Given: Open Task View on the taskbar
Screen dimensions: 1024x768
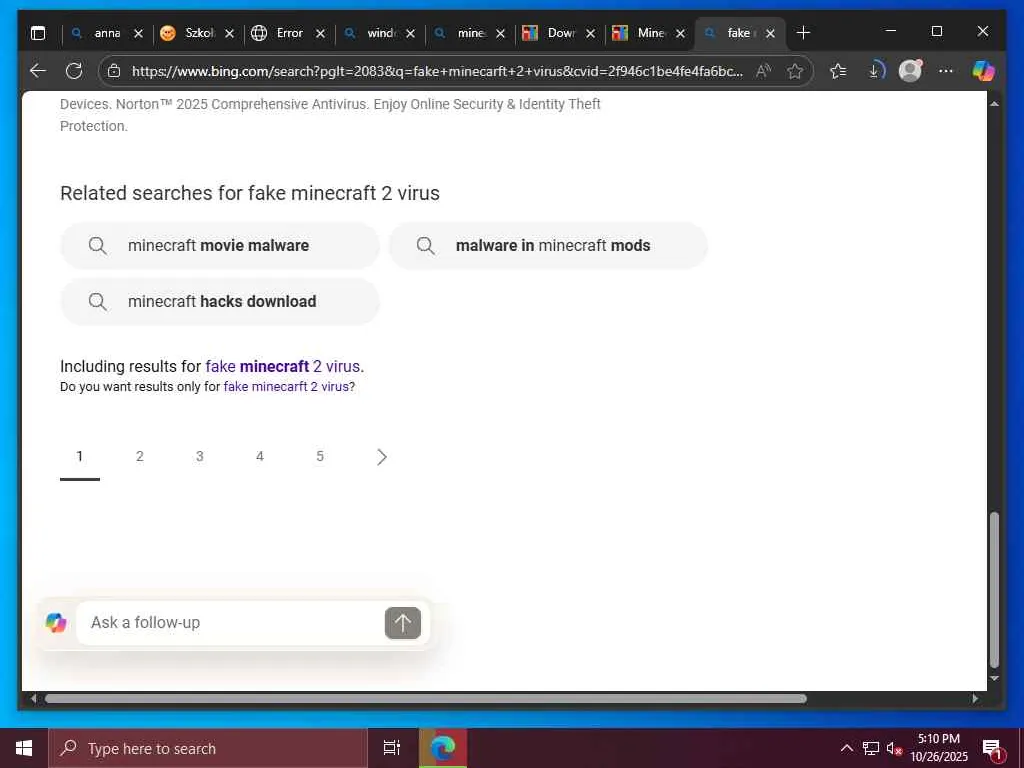Looking at the screenshot, I should pyautogui.click(x=392, y=748).
